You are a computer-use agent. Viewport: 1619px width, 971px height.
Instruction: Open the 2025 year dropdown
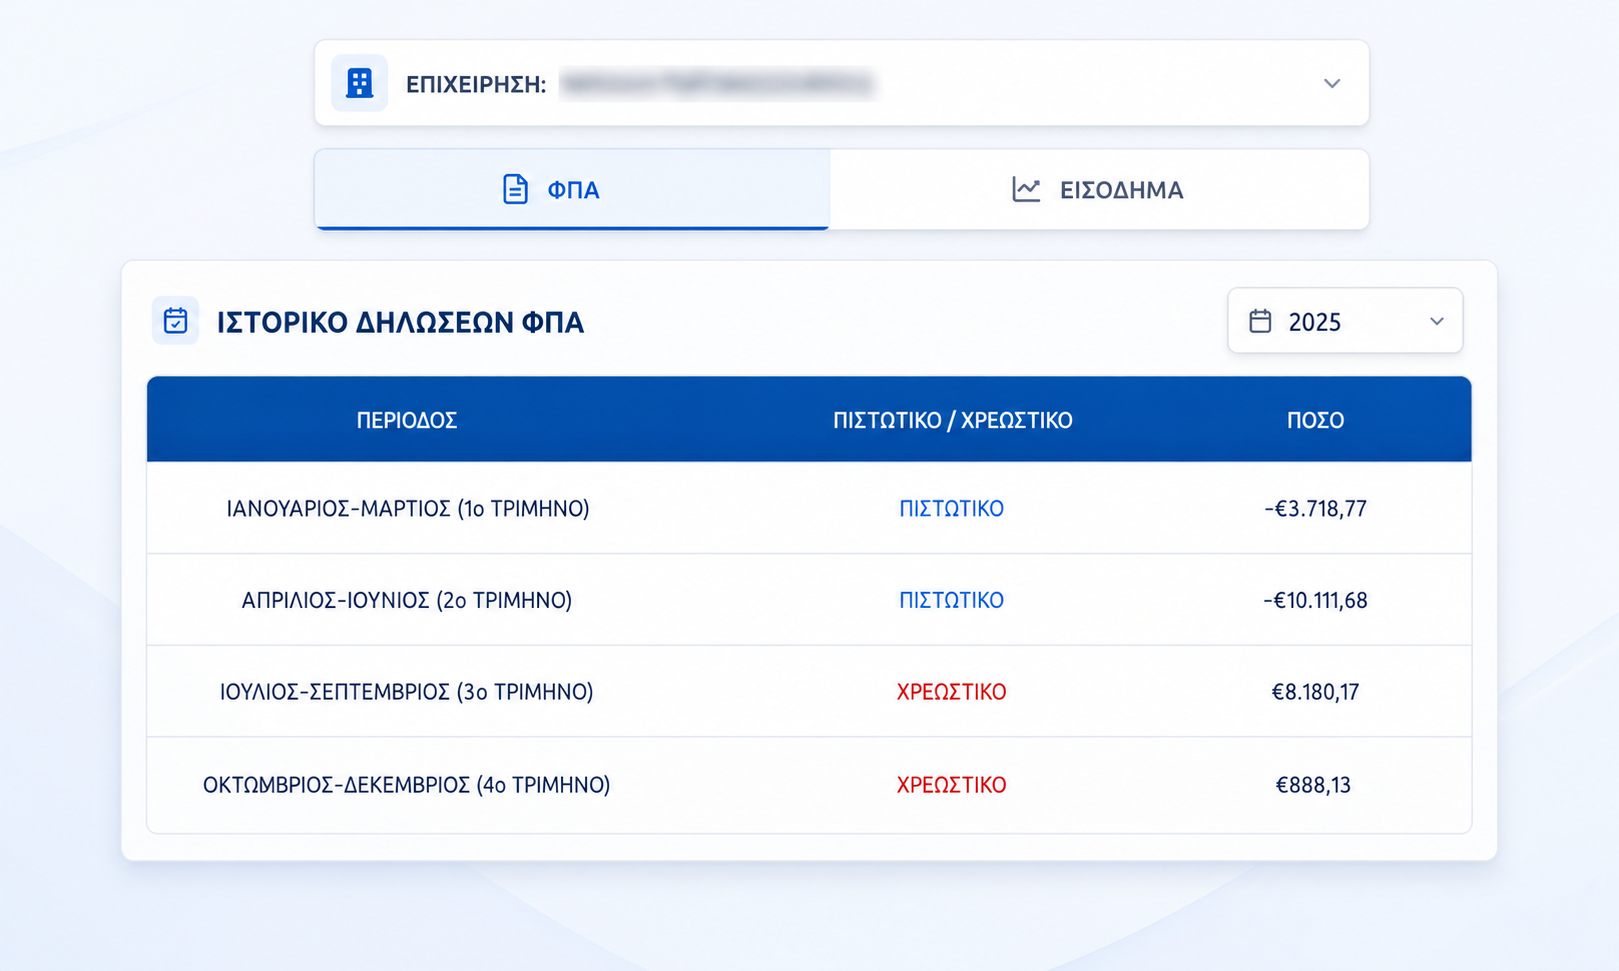point(1345,321)
